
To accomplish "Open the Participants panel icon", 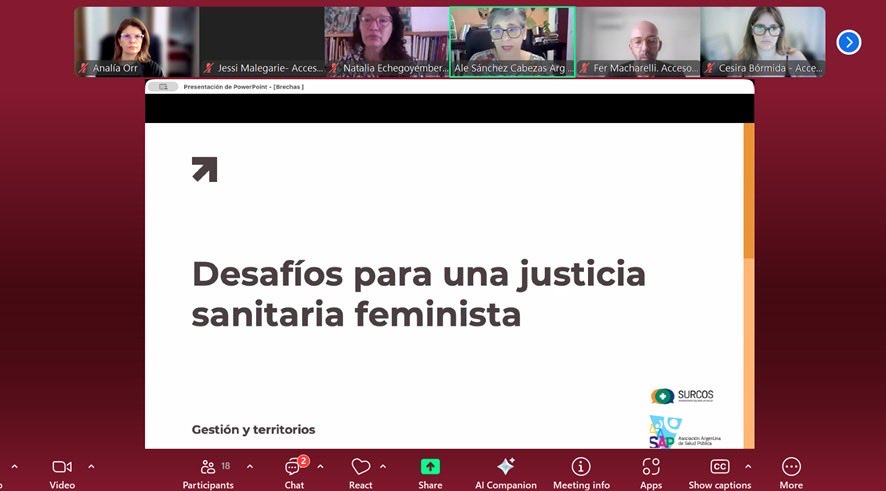I will pyautogui.click(x=208, y=467).
